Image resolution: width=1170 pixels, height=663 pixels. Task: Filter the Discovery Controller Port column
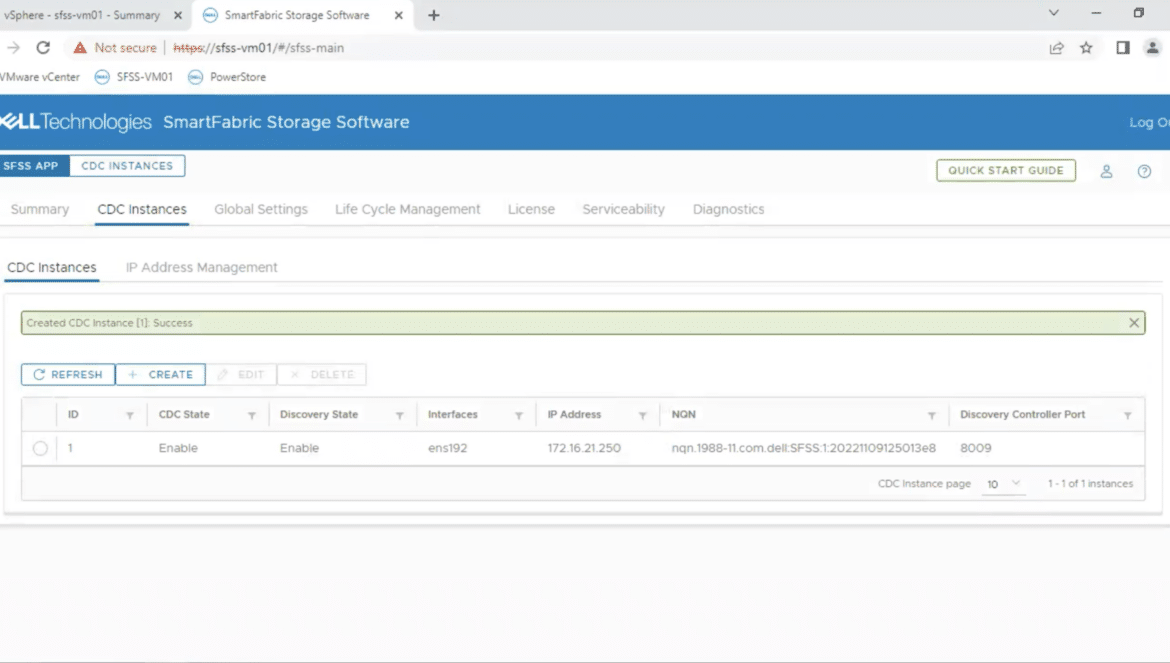click(1127, 415)
